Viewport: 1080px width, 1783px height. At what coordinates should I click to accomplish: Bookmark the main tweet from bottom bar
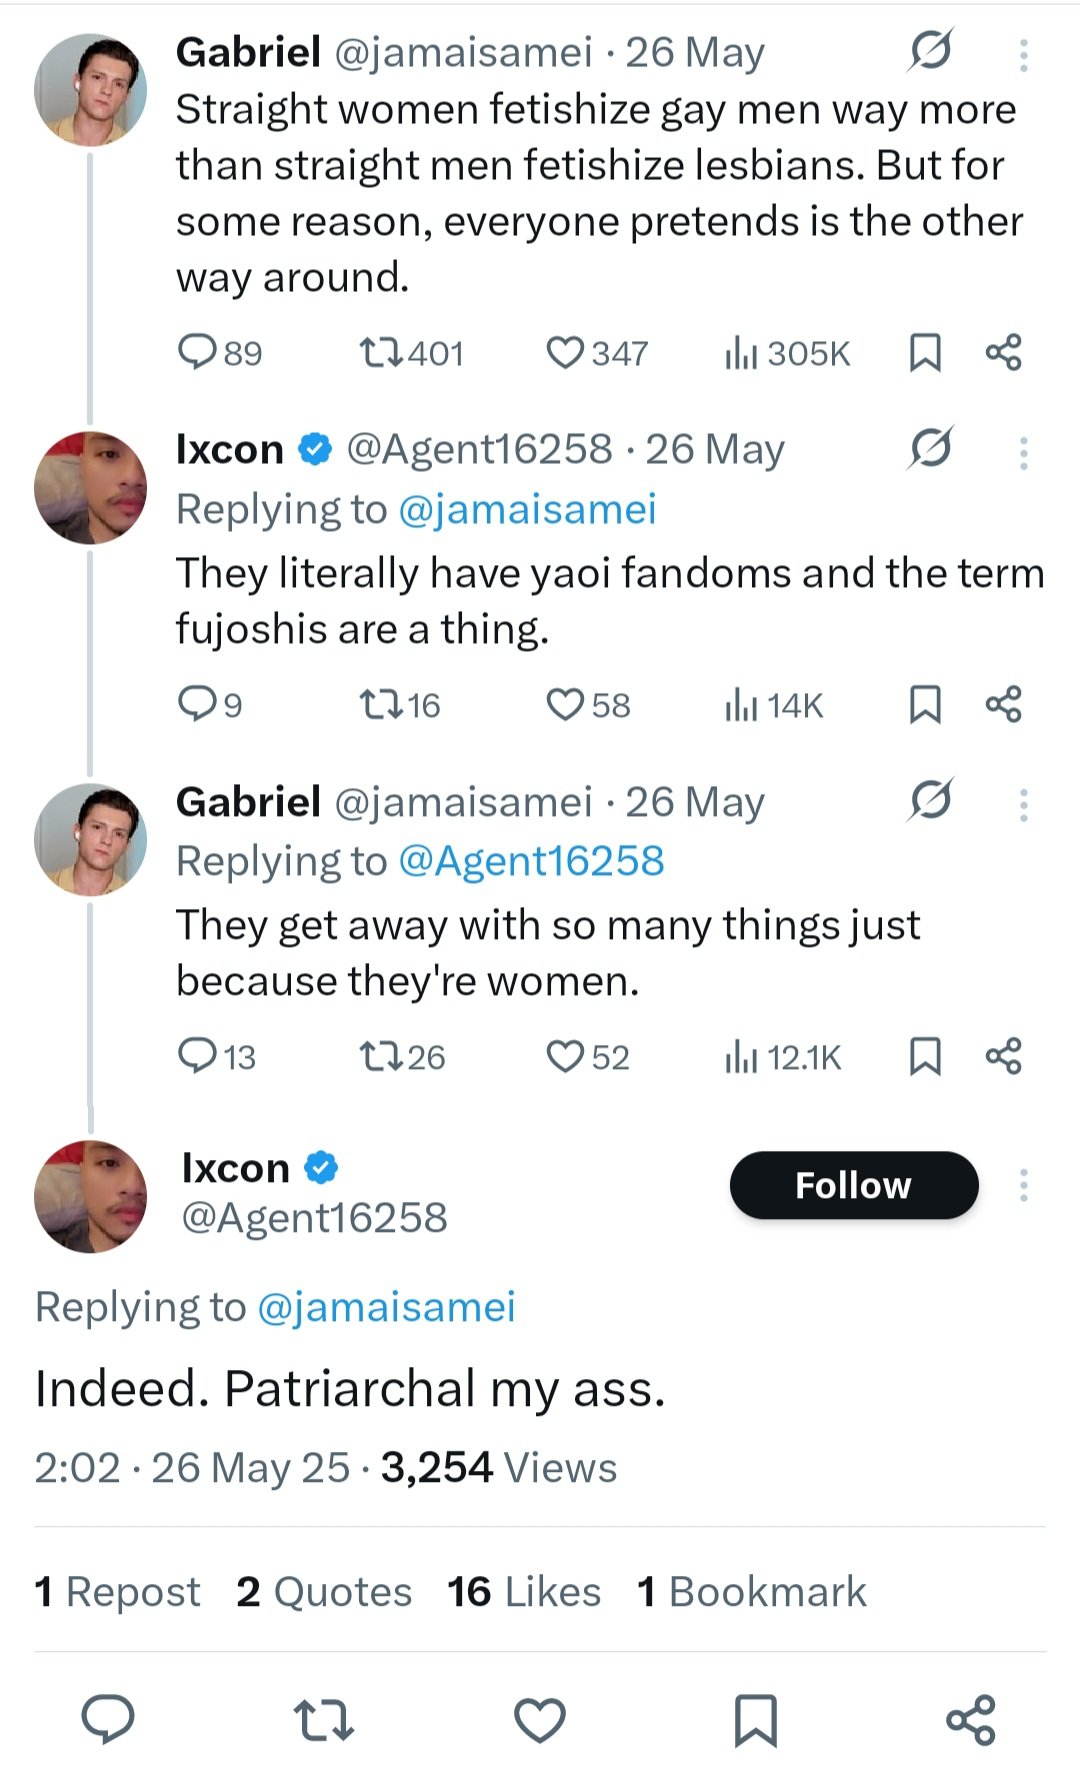[755, 1720]
